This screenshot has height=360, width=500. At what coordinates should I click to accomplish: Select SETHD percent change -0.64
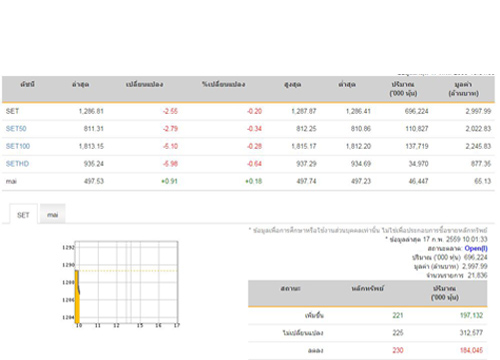[x=254, y=164]
